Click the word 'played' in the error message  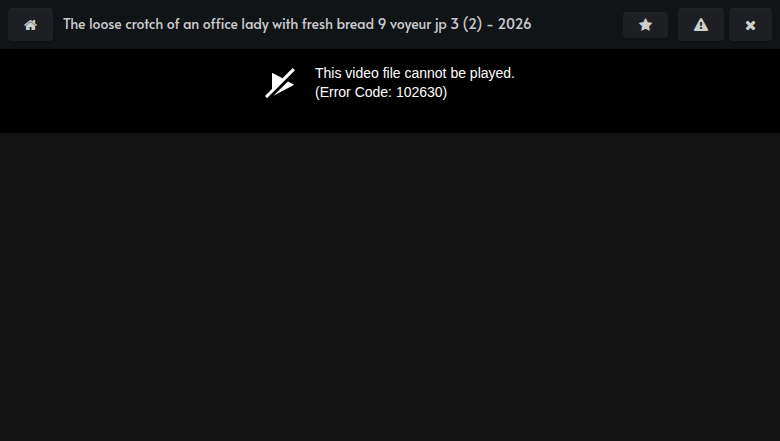coord(492,74)
